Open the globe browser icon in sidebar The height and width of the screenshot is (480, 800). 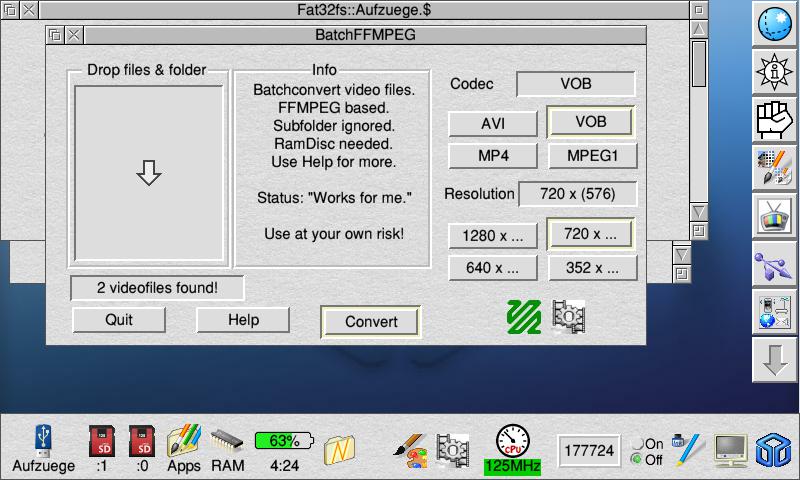point(775,24)
